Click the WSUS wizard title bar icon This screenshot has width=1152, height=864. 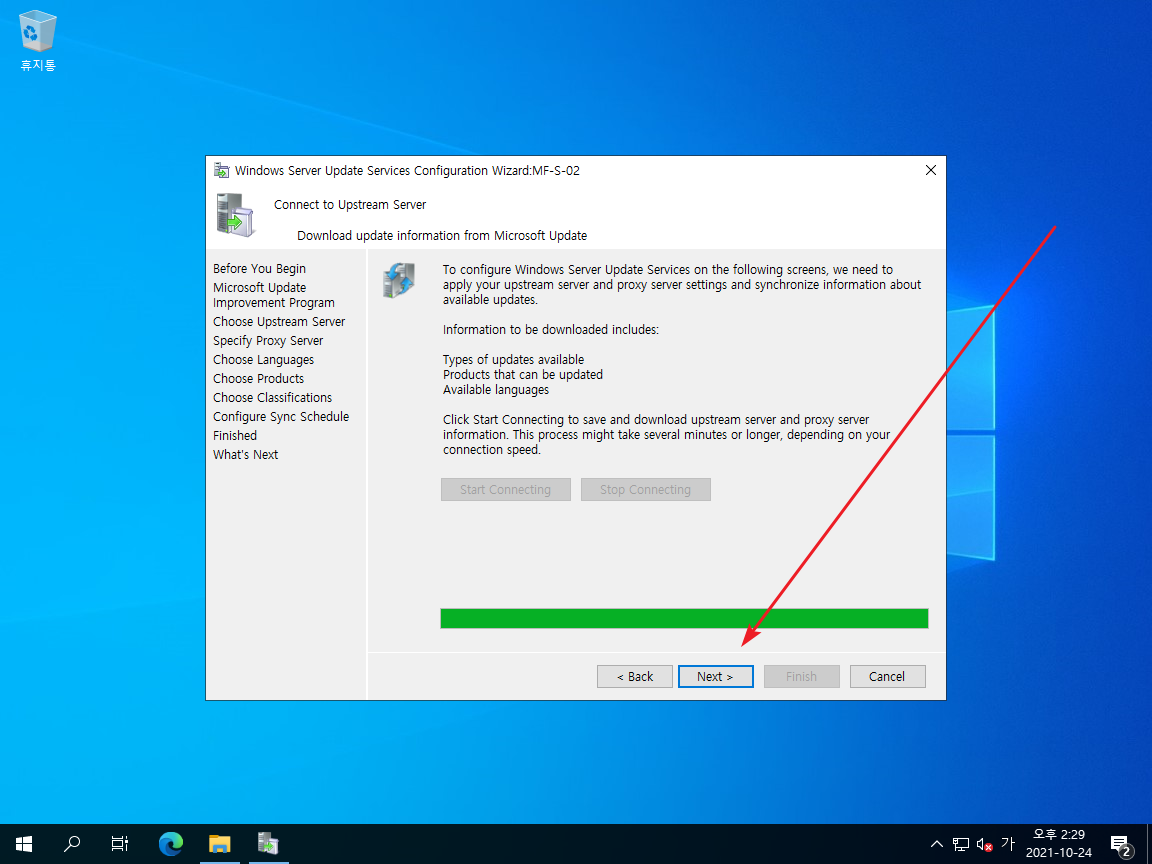point(221,170)
